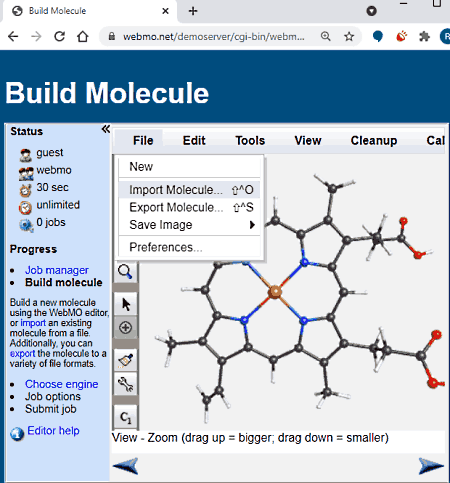Click the browser forward arrow
This screenshot has width=450, height=483.
coord(36,36)
